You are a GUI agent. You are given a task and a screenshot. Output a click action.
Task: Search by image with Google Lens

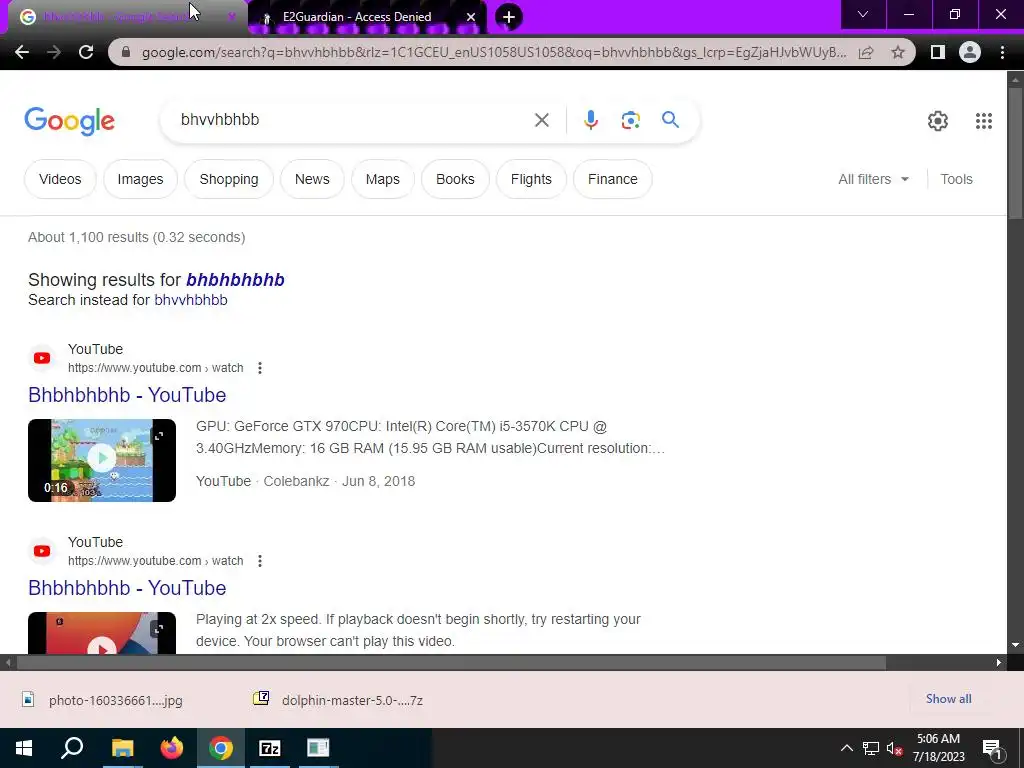coord(630,120)
